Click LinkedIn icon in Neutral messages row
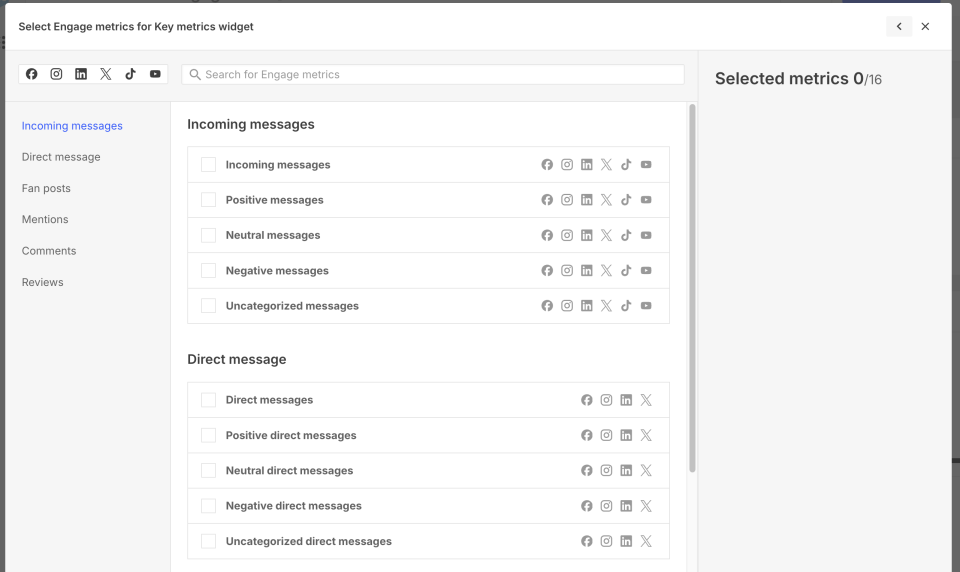The width and height of the screenshot is (960, 572). click(587, 235)
